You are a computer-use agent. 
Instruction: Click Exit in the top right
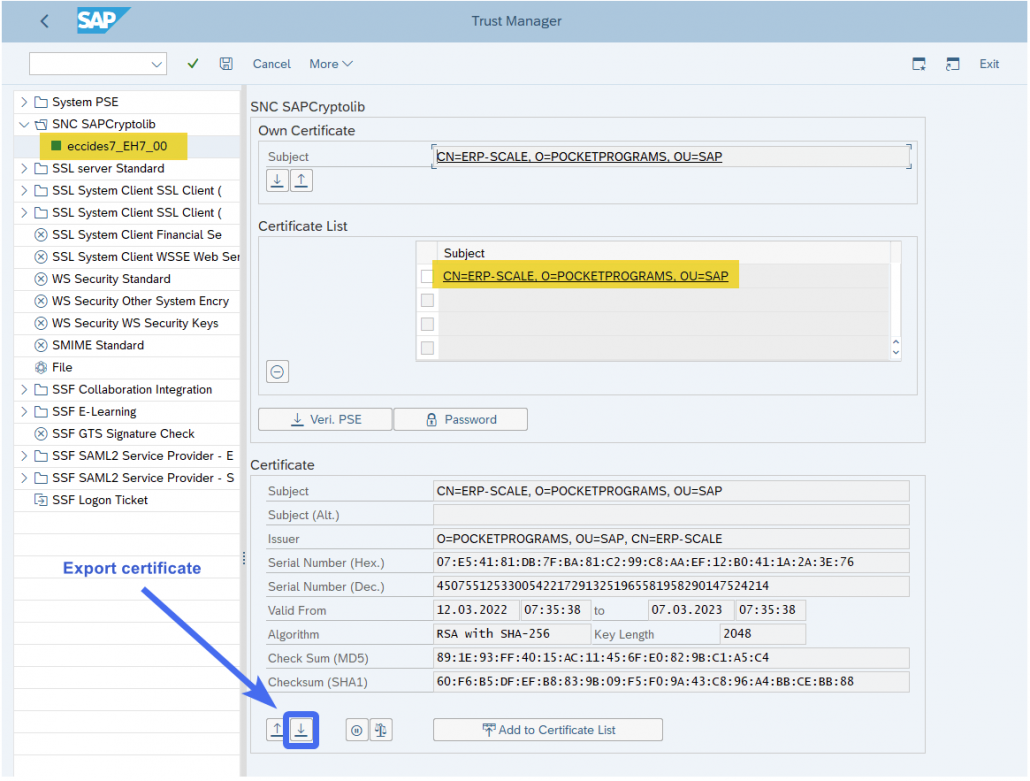pyautogui.click(x=988, y=63)
